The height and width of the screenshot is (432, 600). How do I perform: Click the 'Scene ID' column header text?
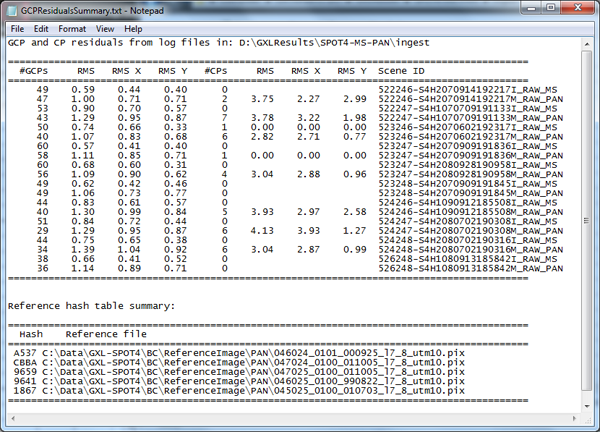(x=401, y=71)
